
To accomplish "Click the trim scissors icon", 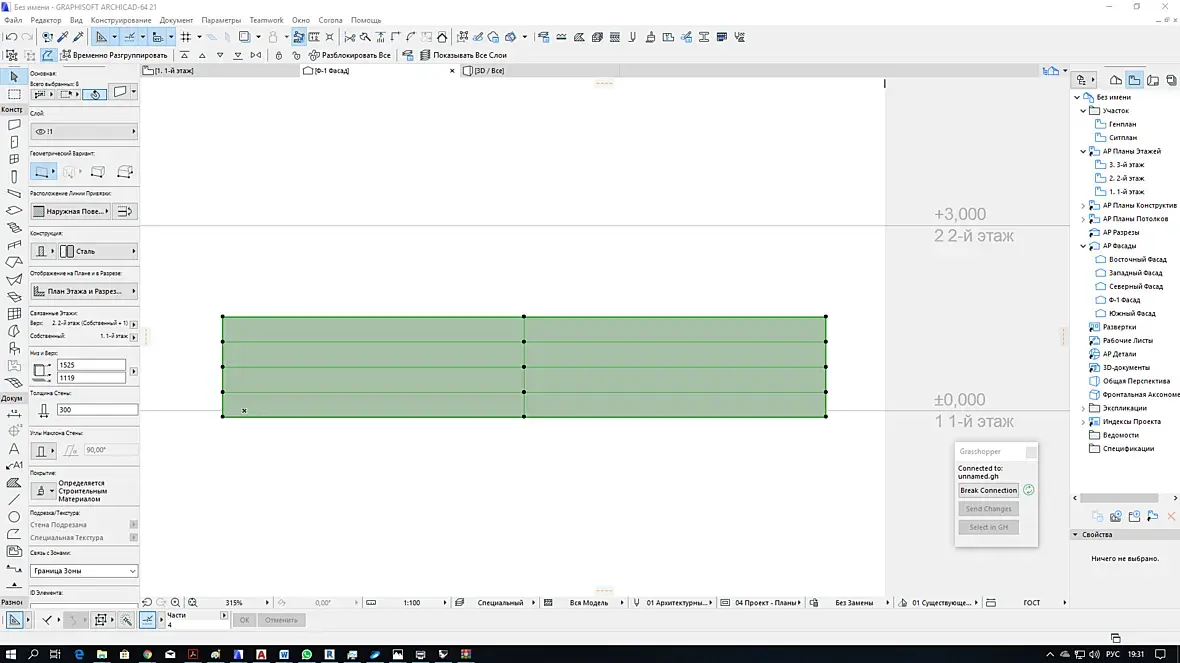I will 350,37.
